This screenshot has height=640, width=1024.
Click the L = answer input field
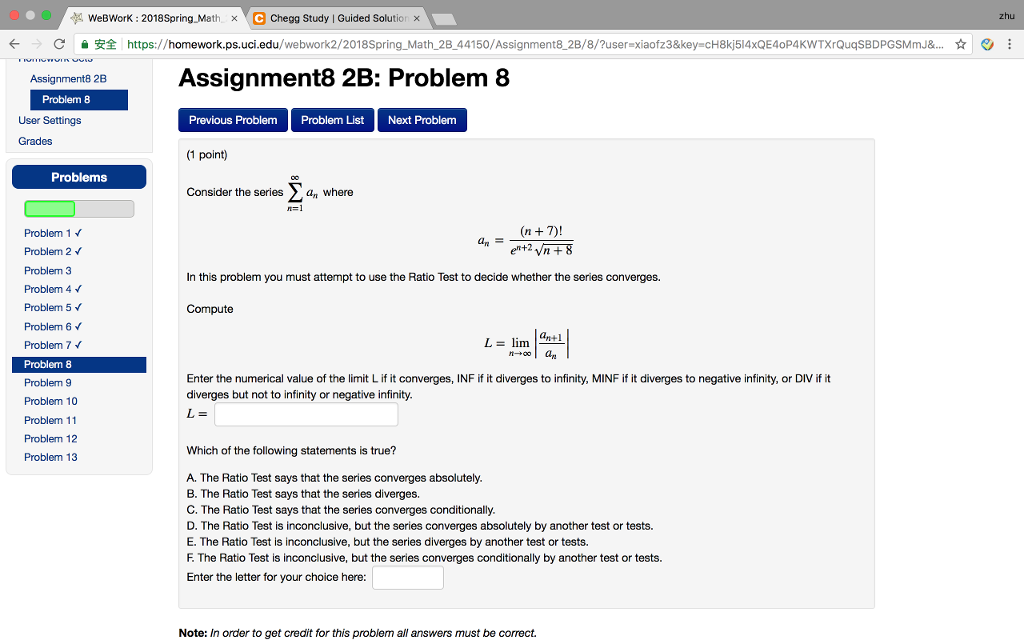[305, 413]
